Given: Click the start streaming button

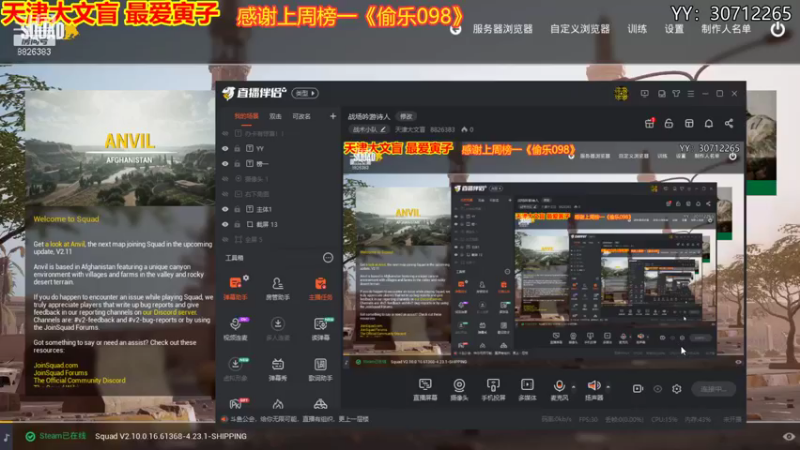Looking at the screenshot, I should coord(714,389).
